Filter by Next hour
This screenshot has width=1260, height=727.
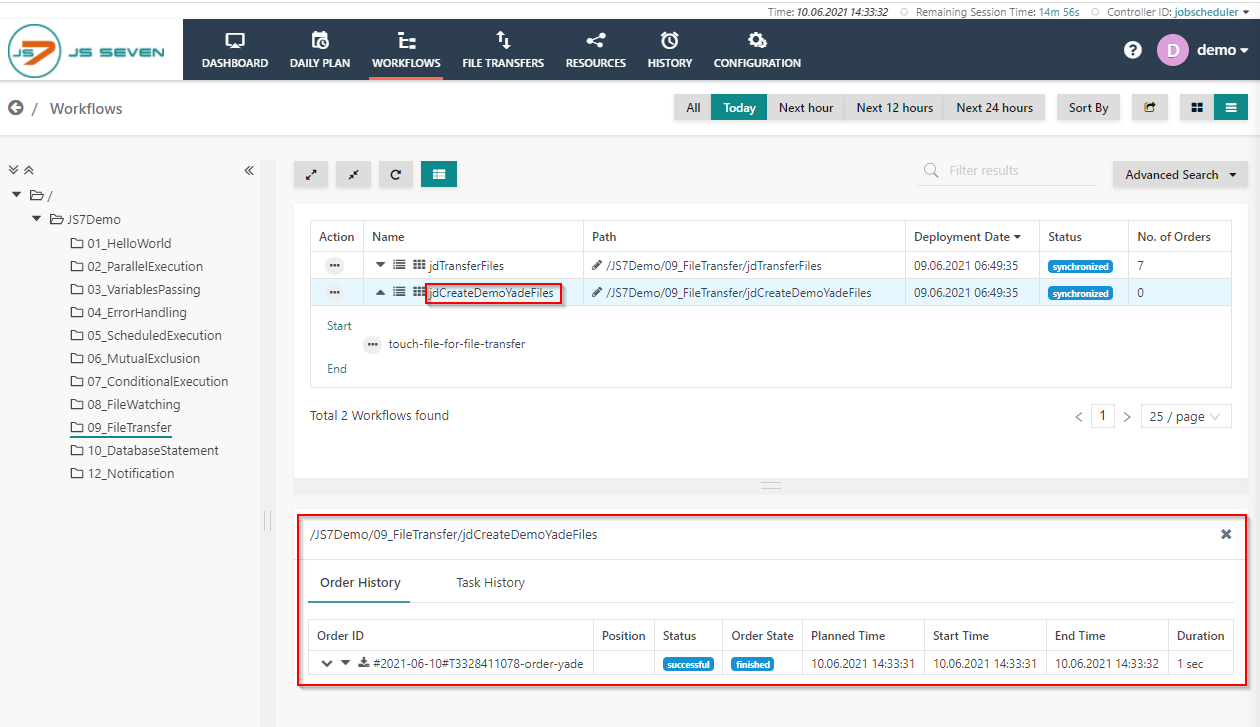point(806,107)
